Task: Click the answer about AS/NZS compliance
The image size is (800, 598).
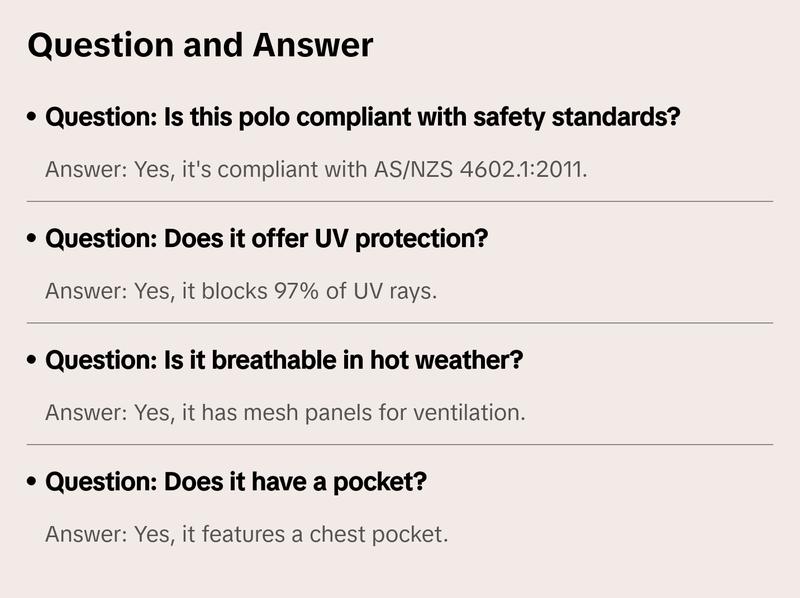Action: click(x=317, y=169)
